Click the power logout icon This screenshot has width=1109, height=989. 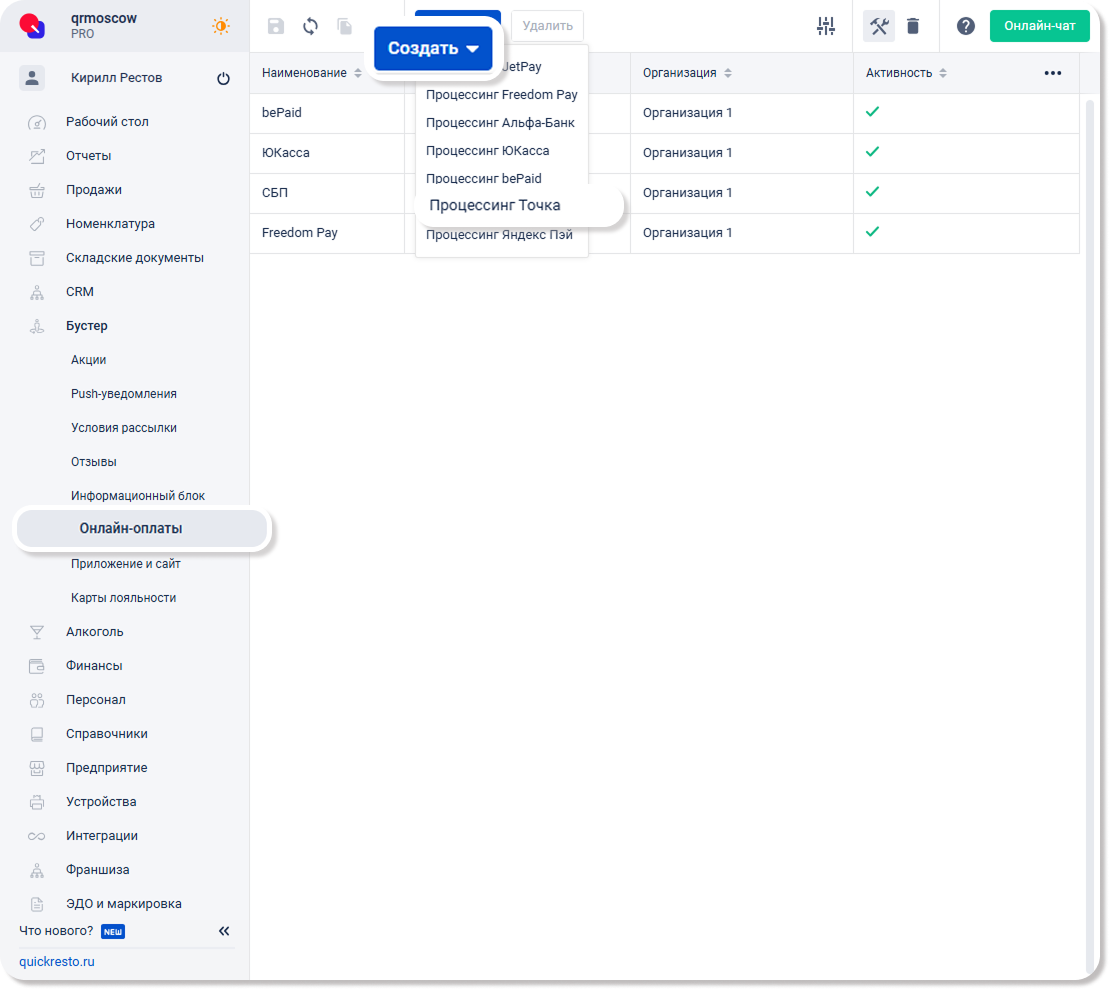(x=223, y=79)
